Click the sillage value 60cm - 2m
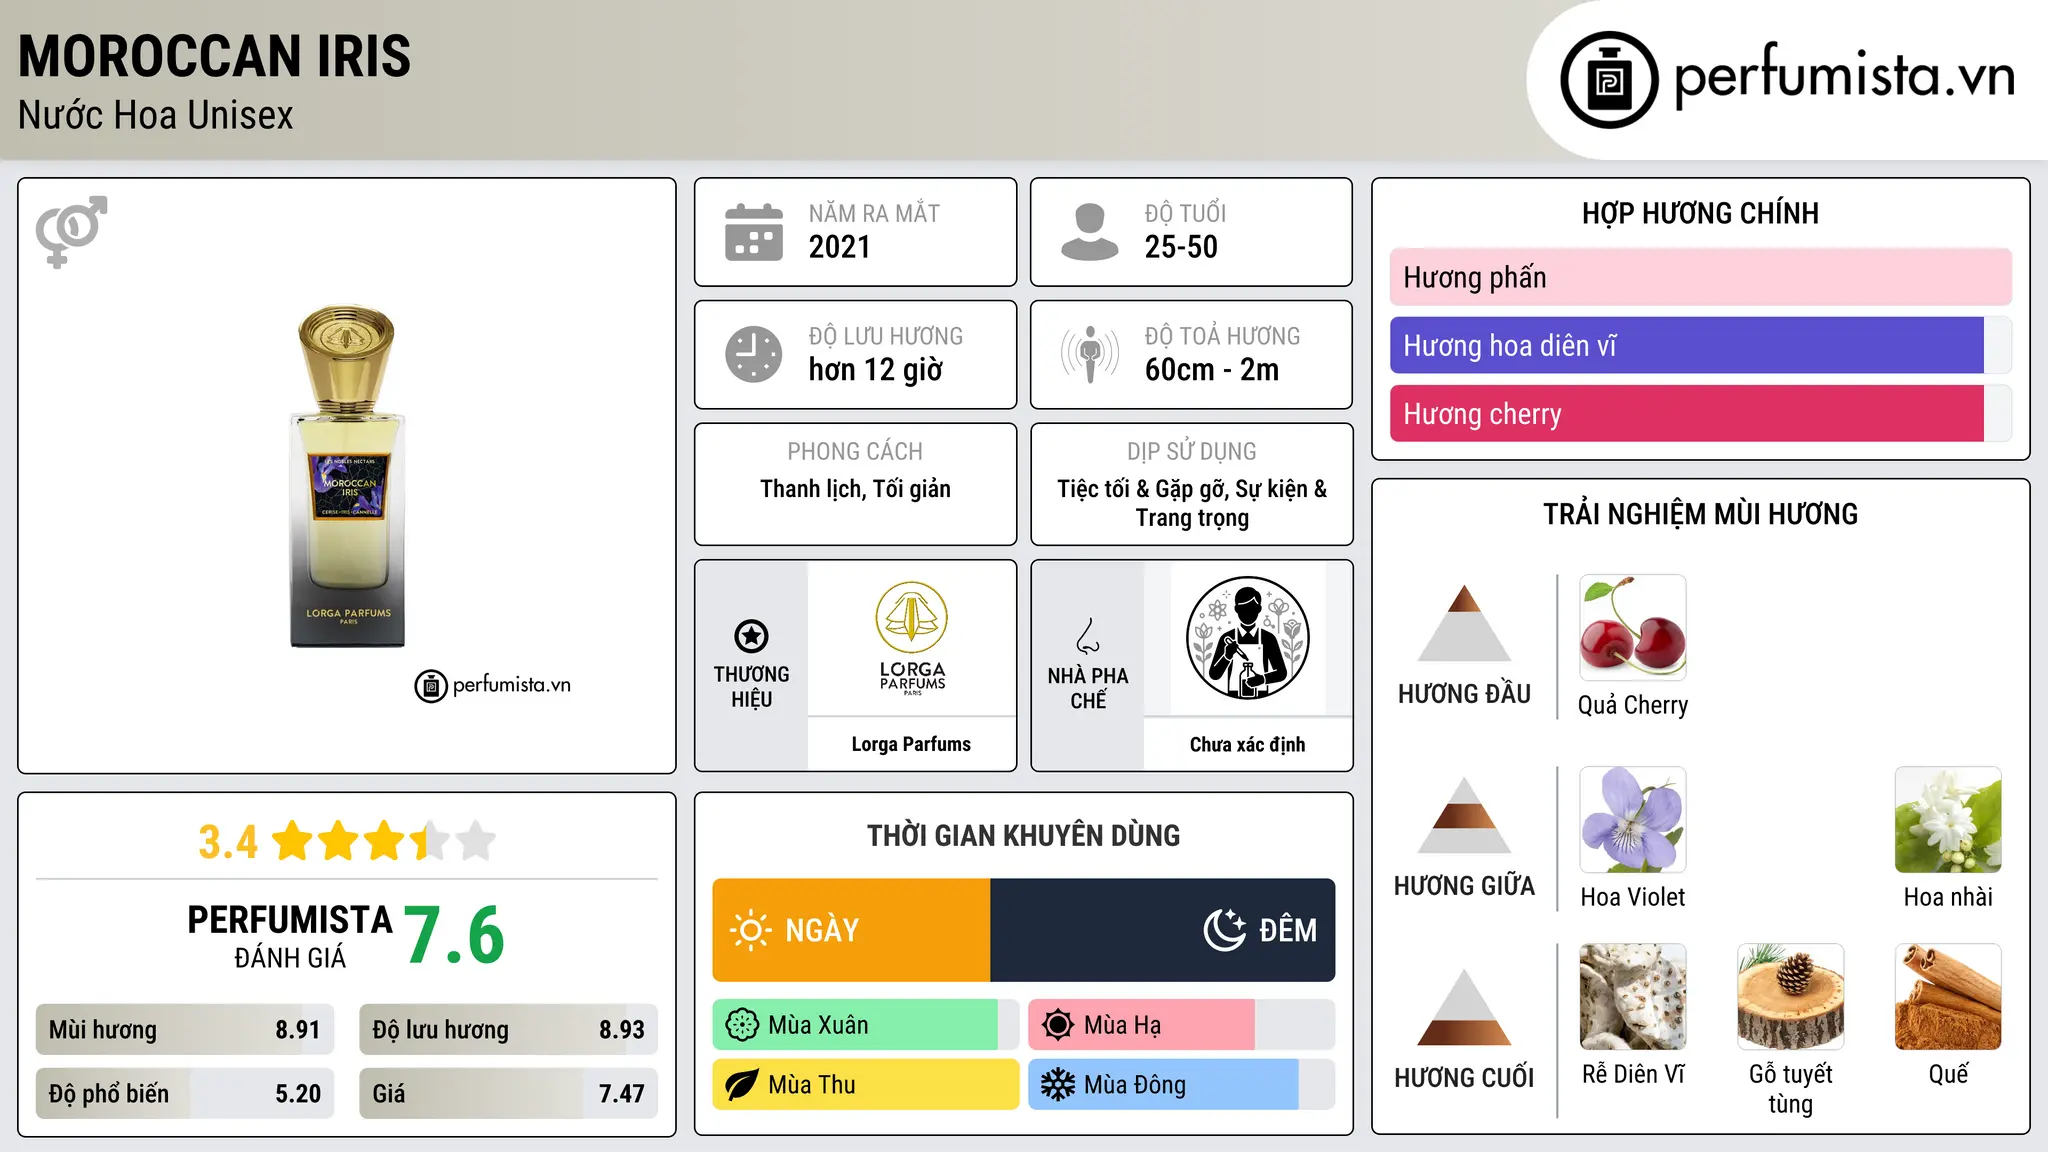 click(1212, 370)
